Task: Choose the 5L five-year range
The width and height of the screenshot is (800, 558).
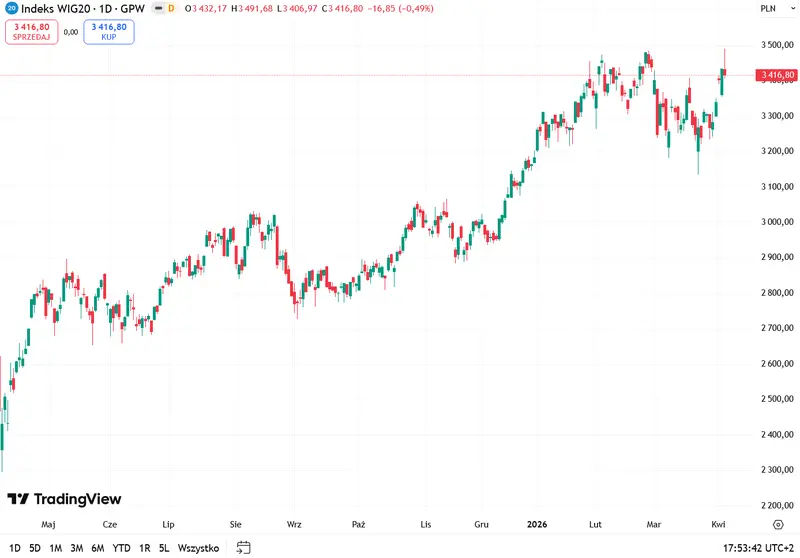Action: 164,548
